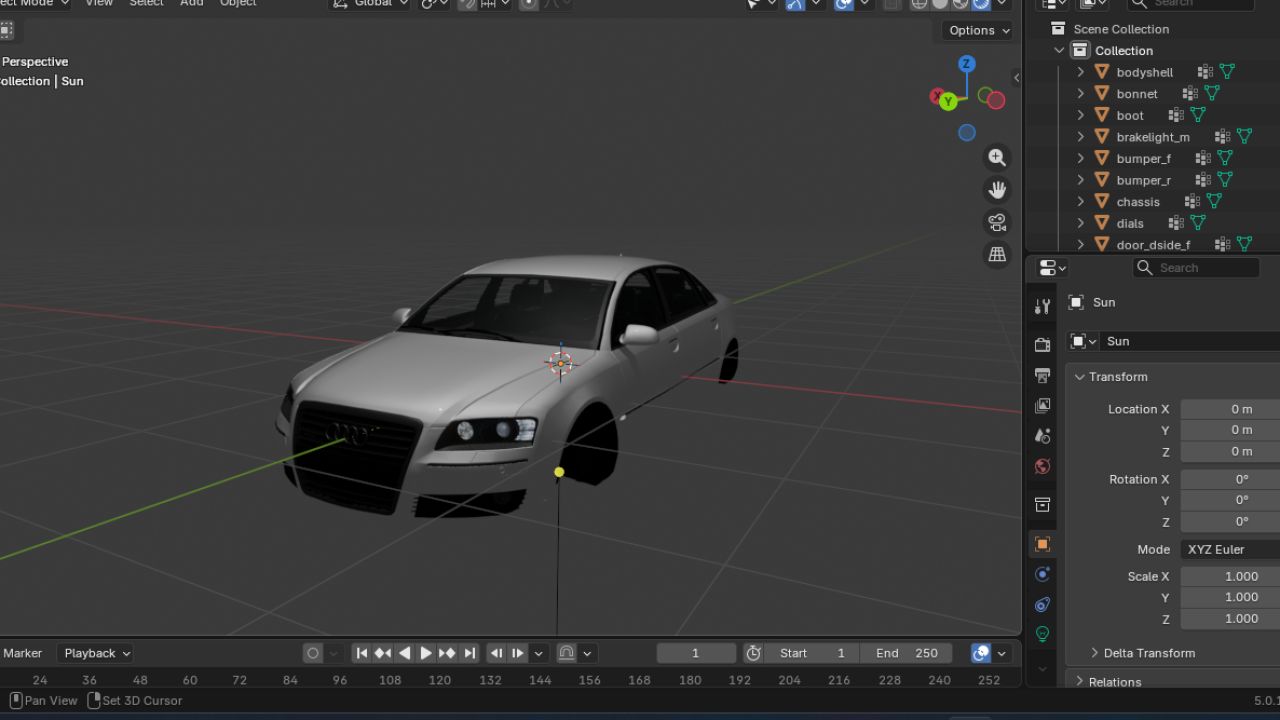Jump to the end frame with the timeline button
Viewport: 1280px width, 720px height.
(x=469, y=652)
